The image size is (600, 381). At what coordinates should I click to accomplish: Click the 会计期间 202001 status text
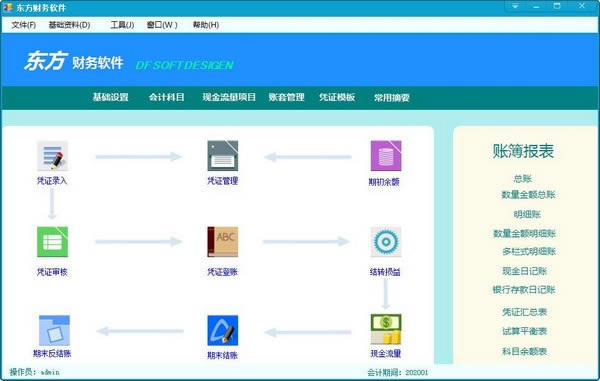tap(398, 372)
